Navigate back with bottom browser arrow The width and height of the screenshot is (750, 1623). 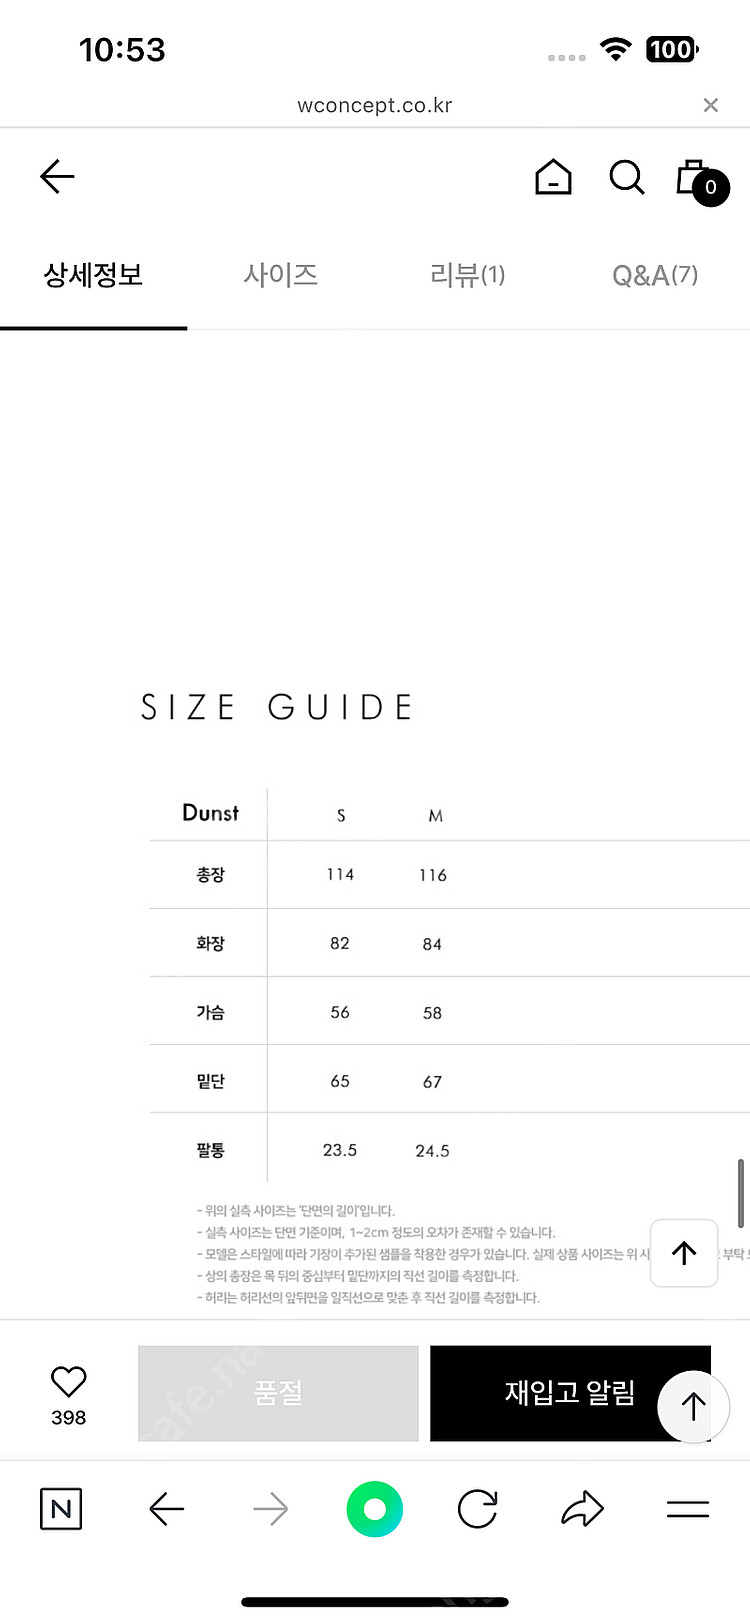pyautogui.click(x=166, y=1509)
